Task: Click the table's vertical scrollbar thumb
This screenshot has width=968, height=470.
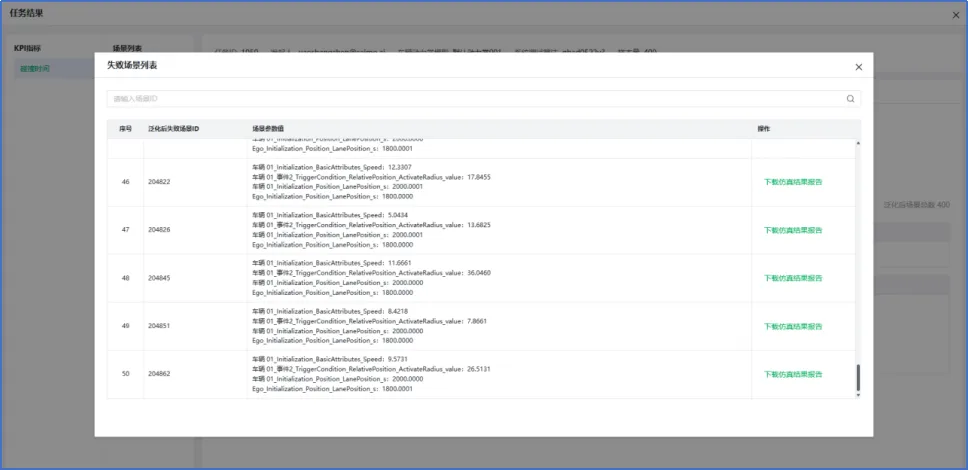Action: coord(857,377)
